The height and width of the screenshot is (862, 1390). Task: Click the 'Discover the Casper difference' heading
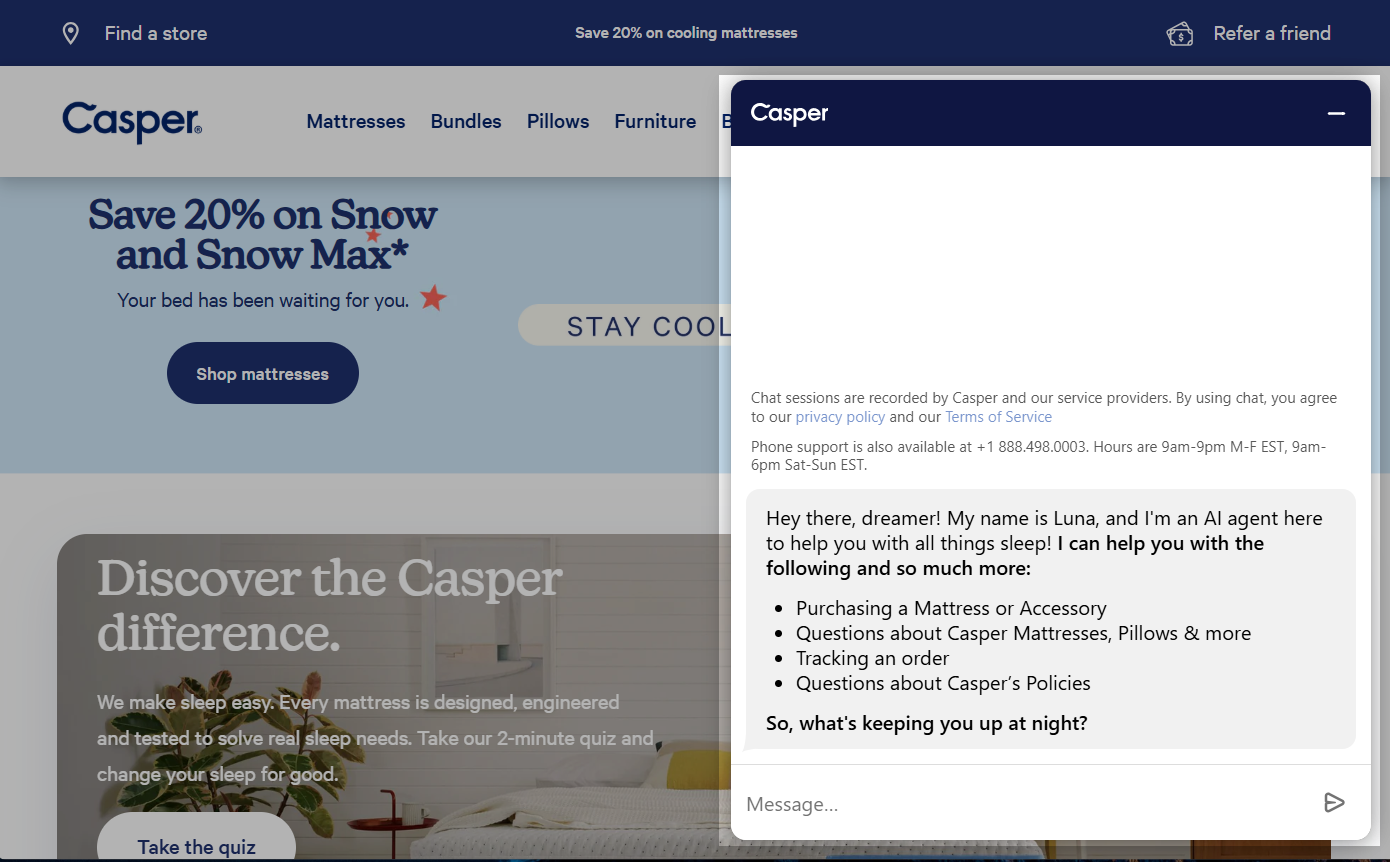click(330, 605)
